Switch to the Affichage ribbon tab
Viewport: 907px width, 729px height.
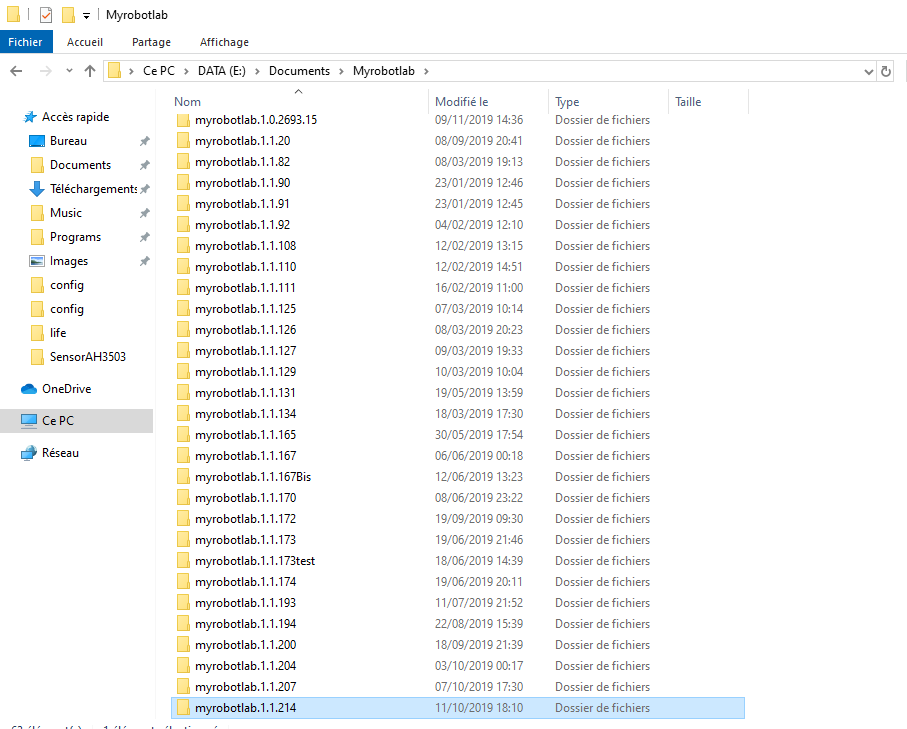coord(224,42)
